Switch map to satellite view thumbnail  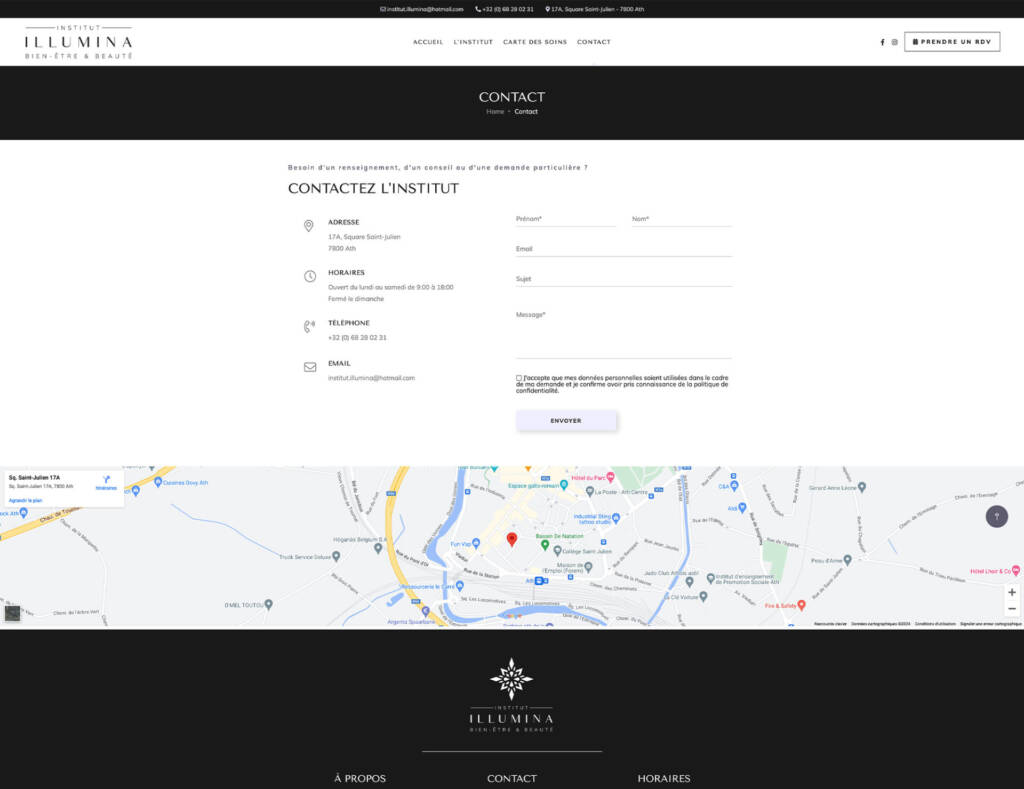[12, 613]
